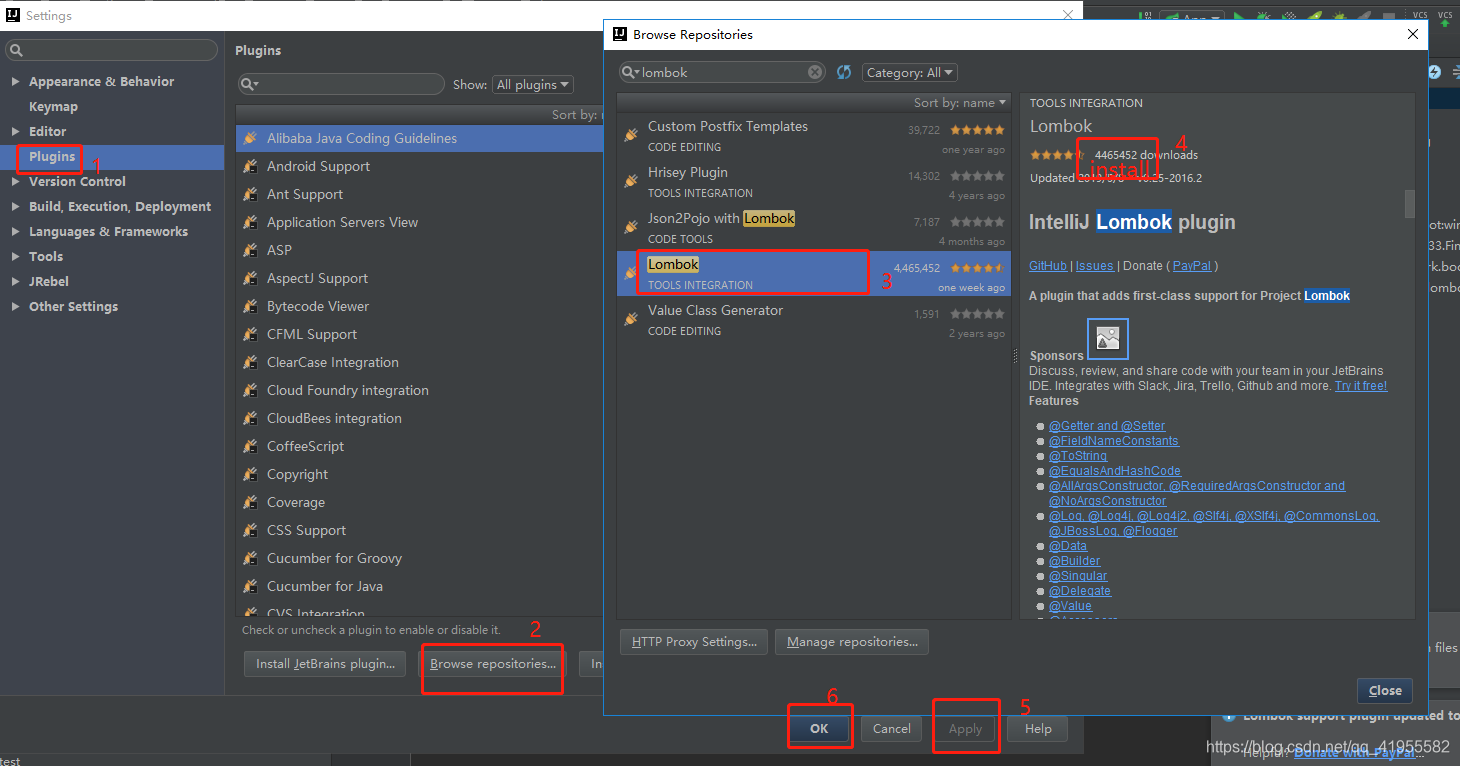Image resolution: width=1460 pixels, height=766 pixels.
Task: Click the magnifier icon in Settings search field
Action: [x=16, y=50]
